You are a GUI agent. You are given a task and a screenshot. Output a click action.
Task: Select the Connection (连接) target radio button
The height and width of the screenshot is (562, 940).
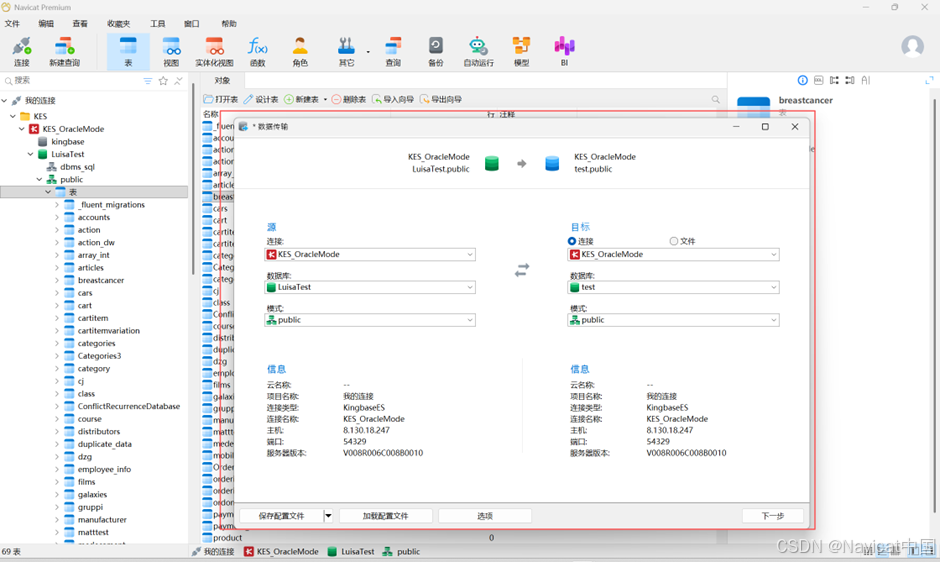click(x=572, y=241)
